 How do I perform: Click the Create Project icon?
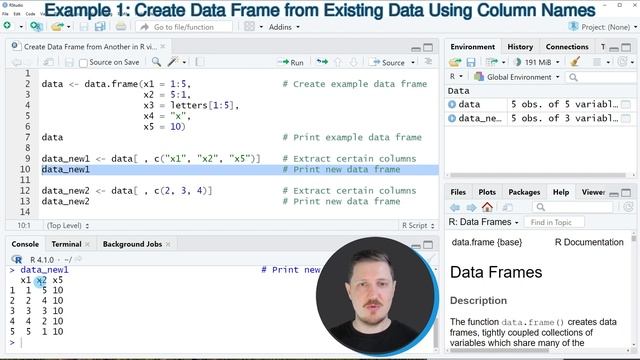36,27
